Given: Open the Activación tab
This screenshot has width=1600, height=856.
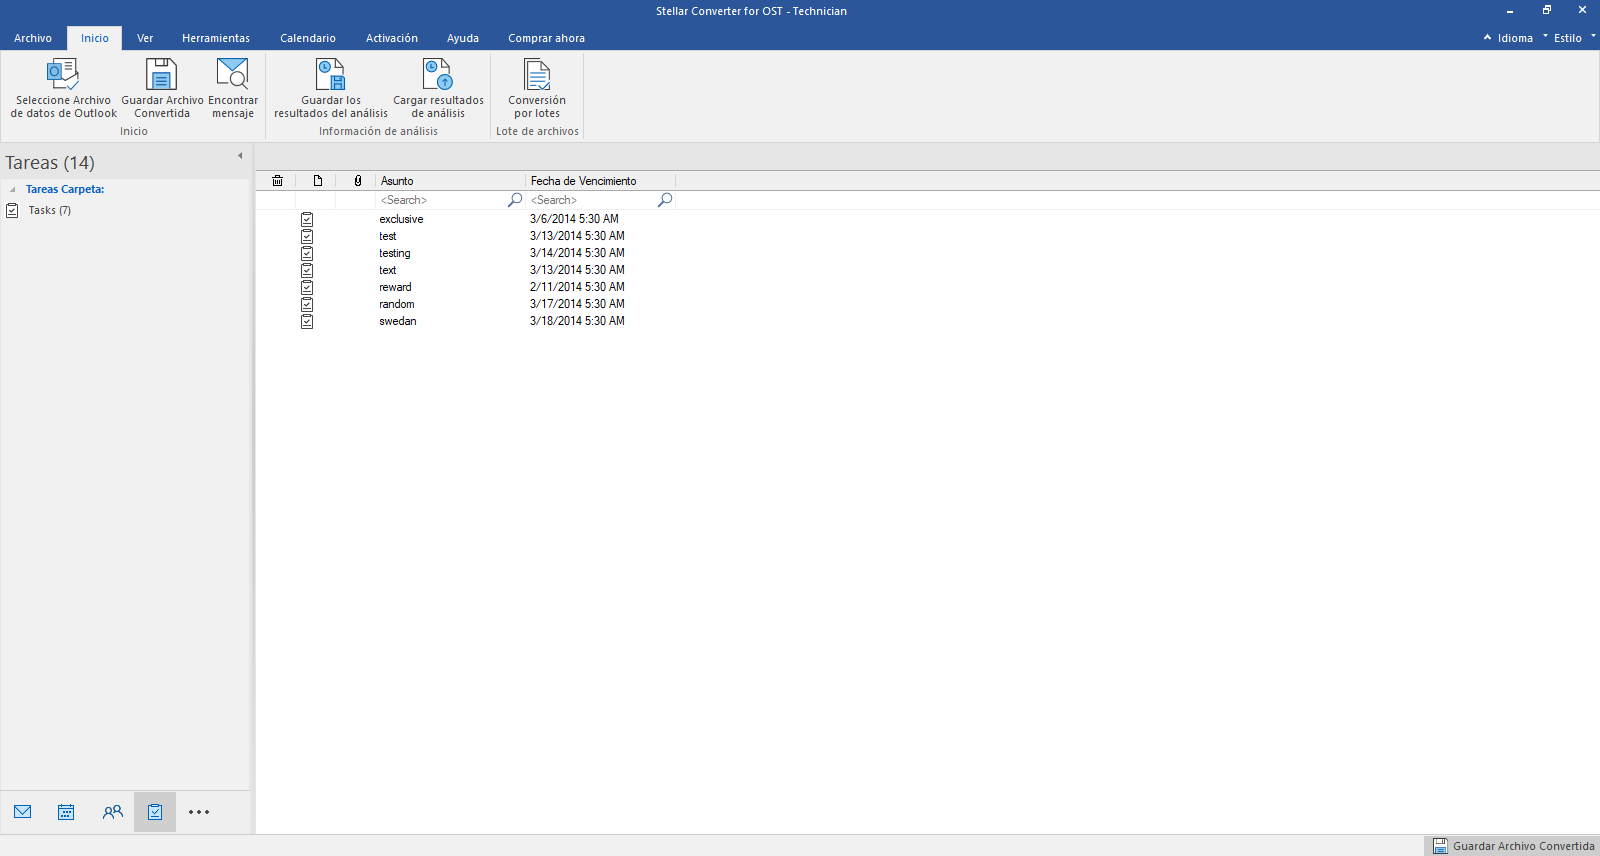Looking at the screenshot, I should click(x=392, y=38).
